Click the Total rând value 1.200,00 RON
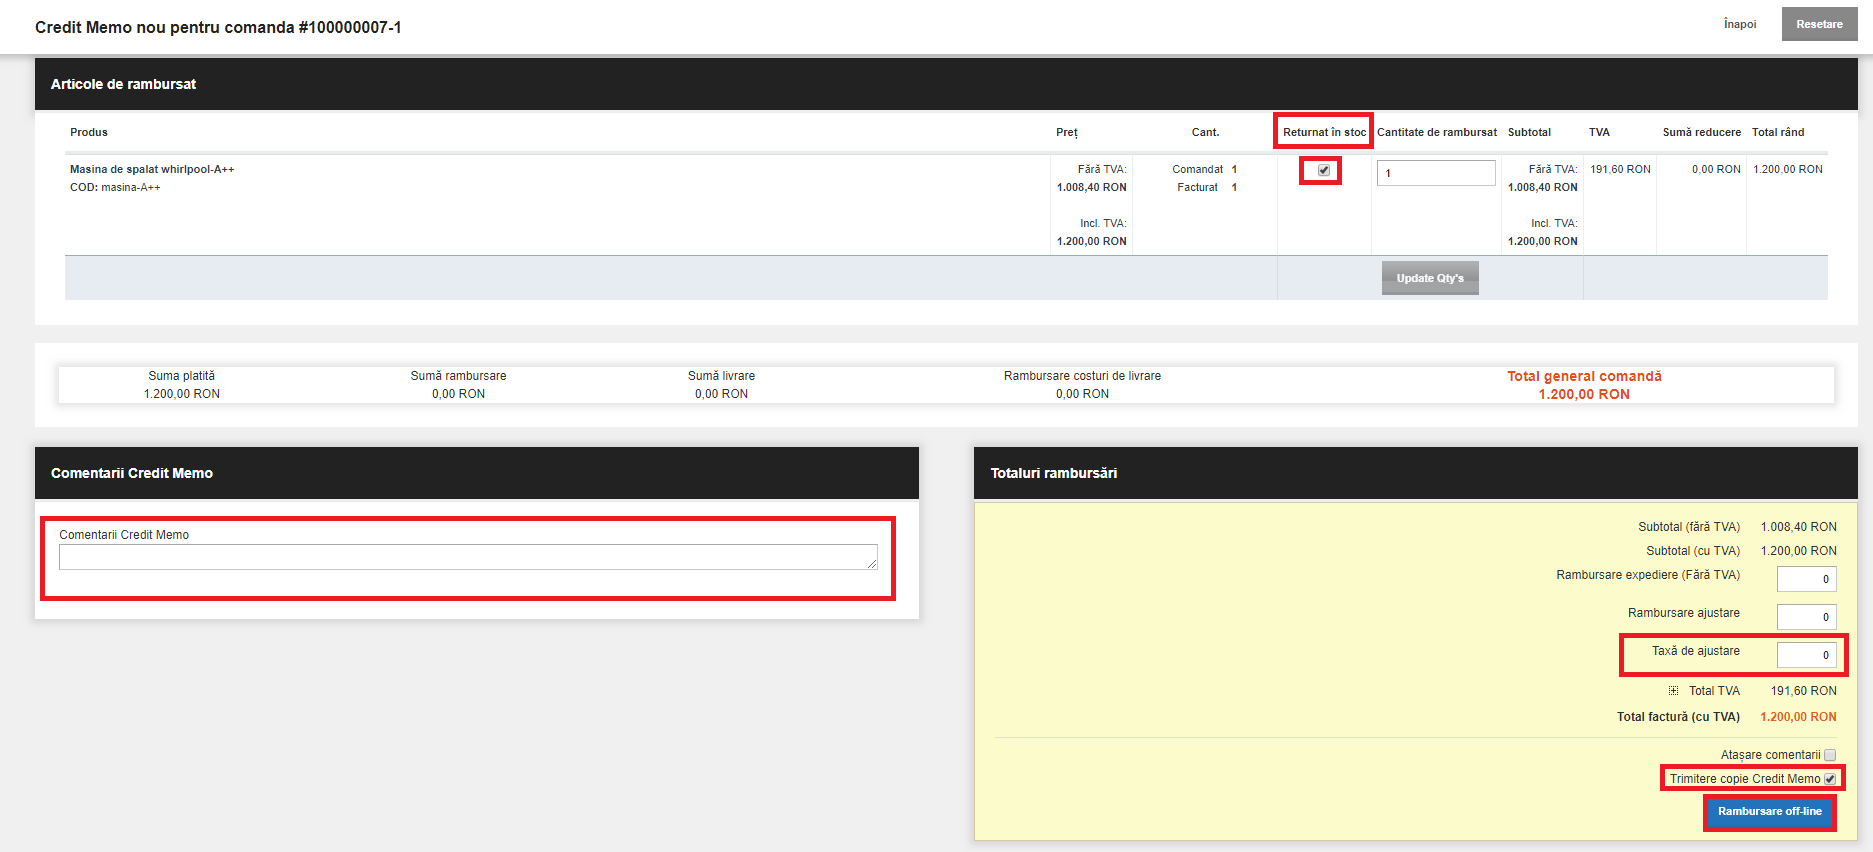Screen dimensions: 1873x852 click(x=1788, y=169)
